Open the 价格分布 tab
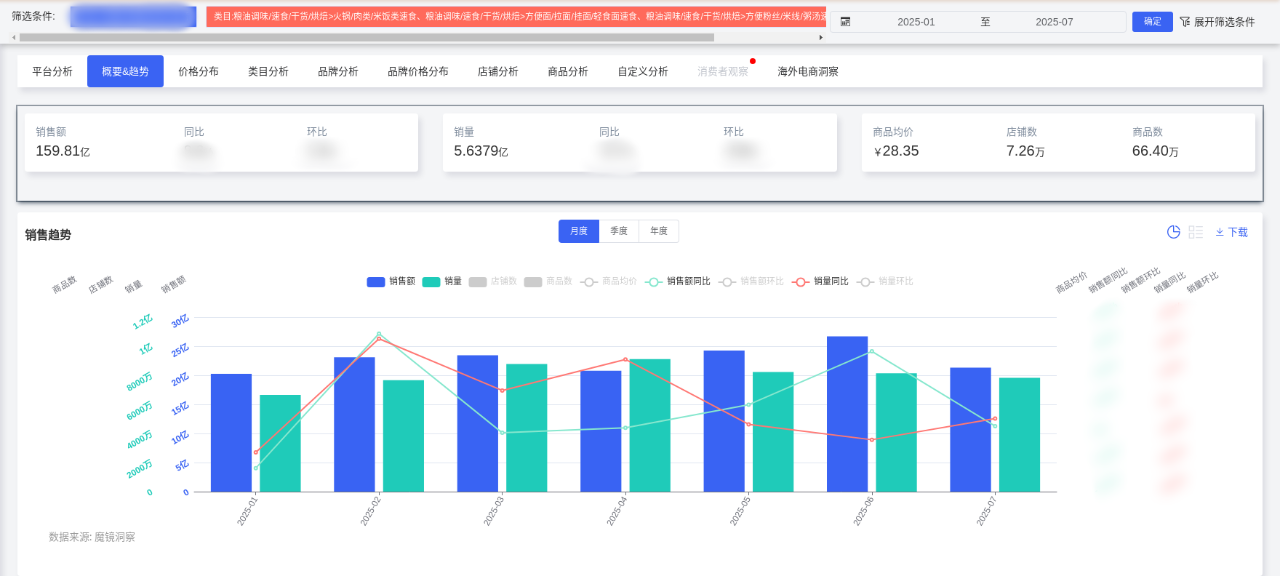The image size is (1280, 576). click(x=198, y=72)
